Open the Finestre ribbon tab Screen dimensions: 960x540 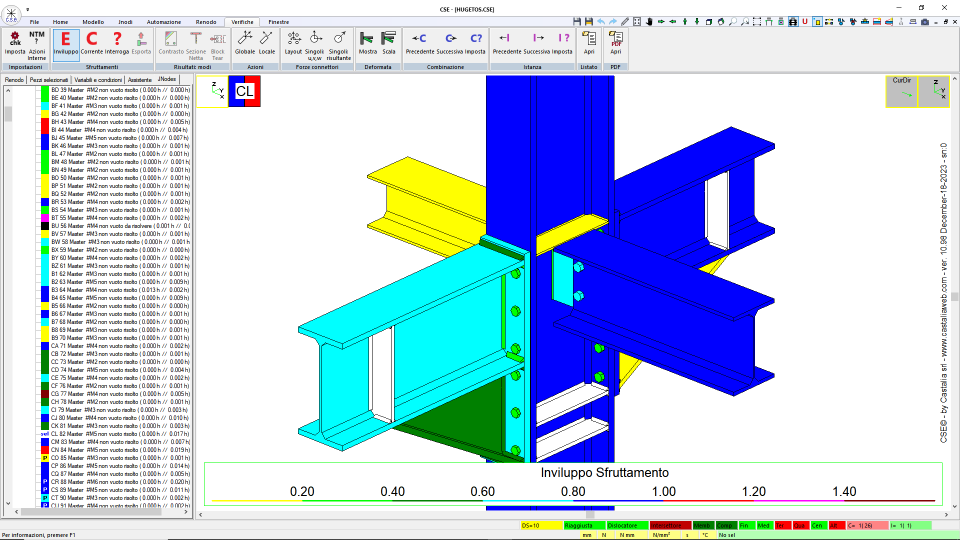tap(279, 22)
